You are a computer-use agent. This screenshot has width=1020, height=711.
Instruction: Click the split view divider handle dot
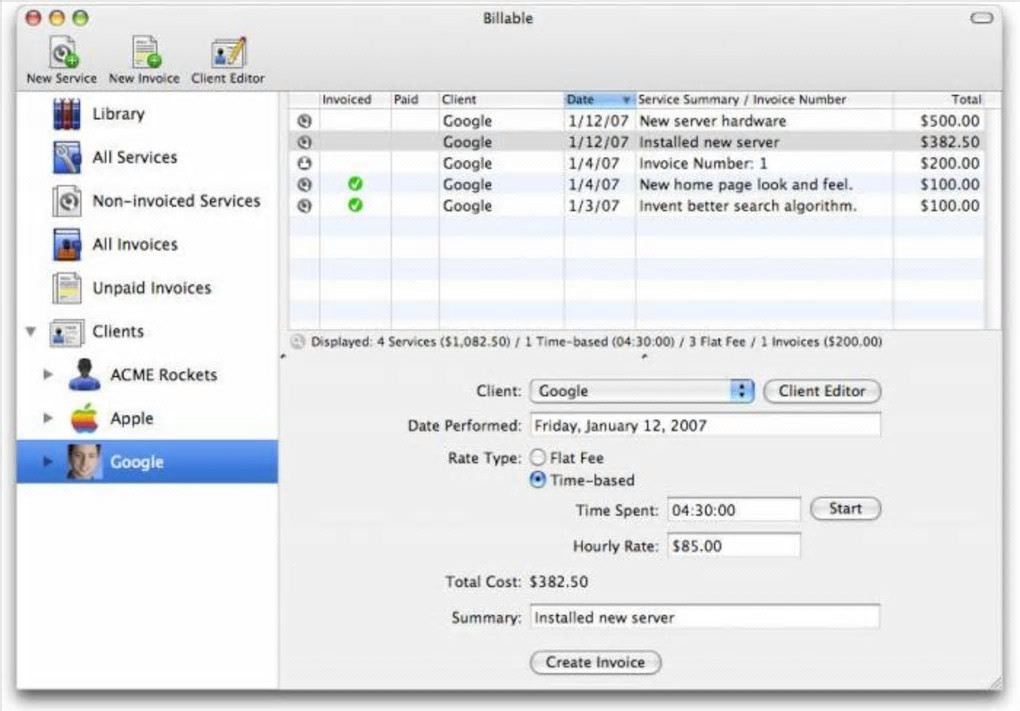644,356
